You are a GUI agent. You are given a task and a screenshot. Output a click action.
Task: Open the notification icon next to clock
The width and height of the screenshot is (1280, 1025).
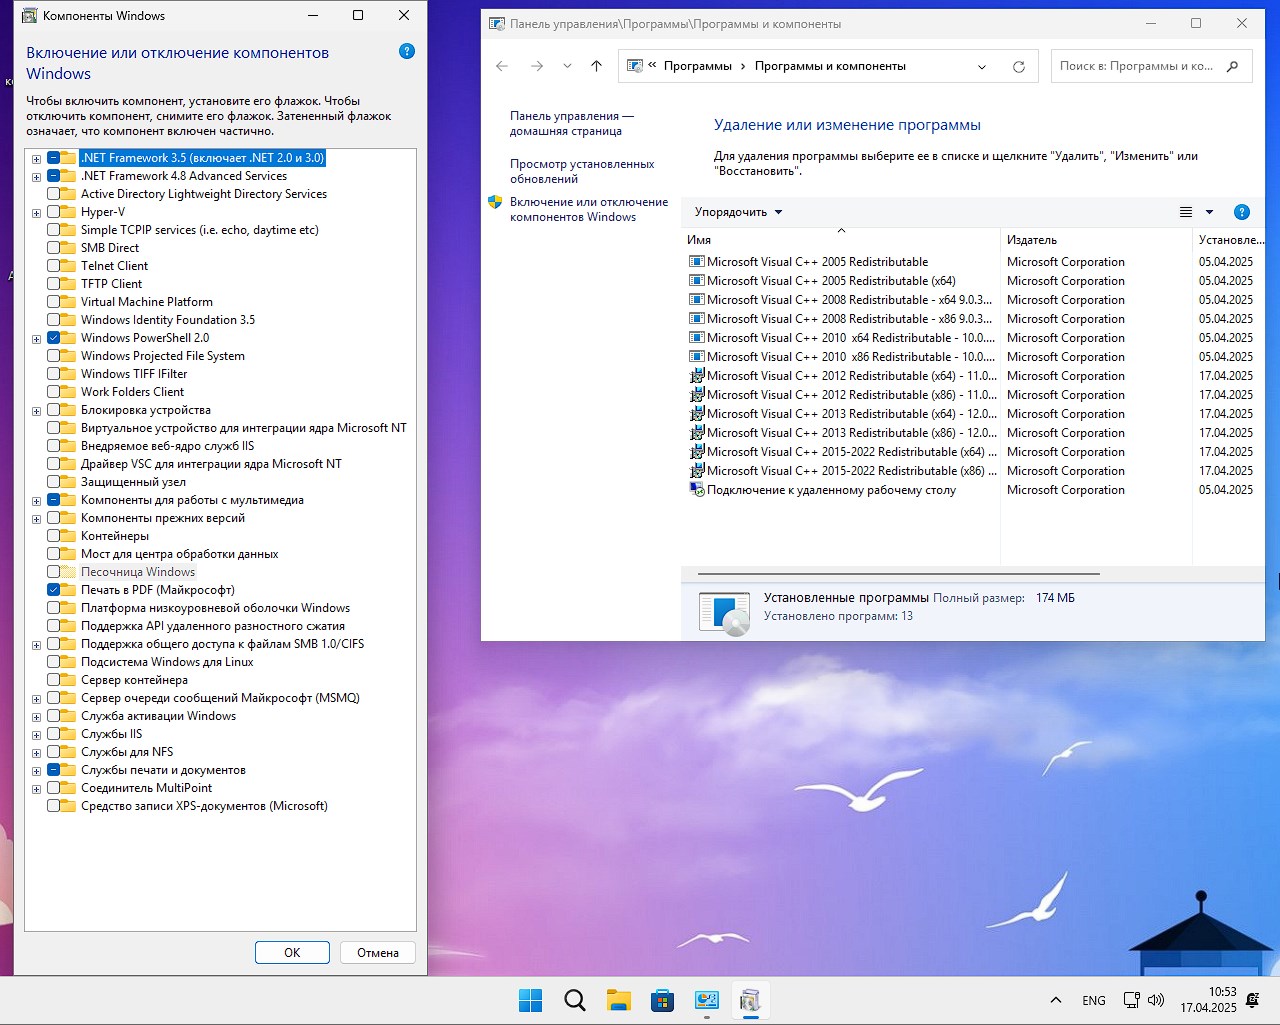coord(1253,1000)
